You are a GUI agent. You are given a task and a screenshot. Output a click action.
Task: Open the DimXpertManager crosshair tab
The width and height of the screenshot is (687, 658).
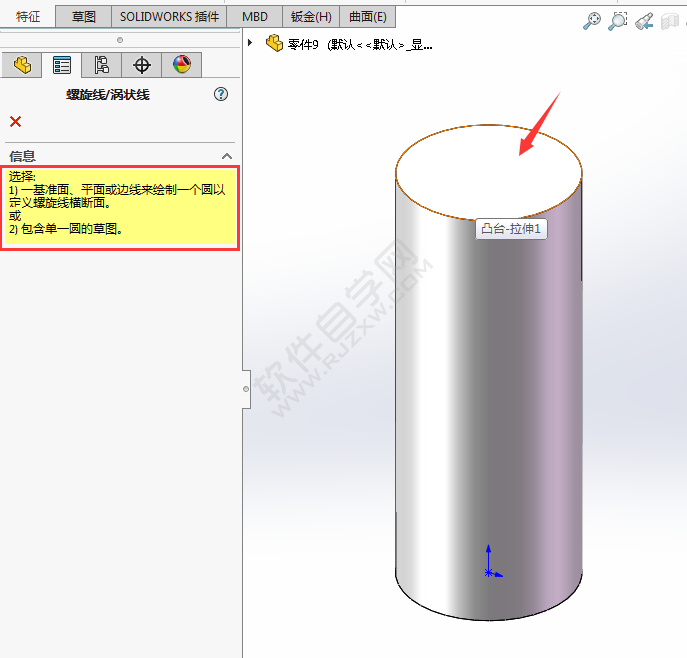click(142, 65)
